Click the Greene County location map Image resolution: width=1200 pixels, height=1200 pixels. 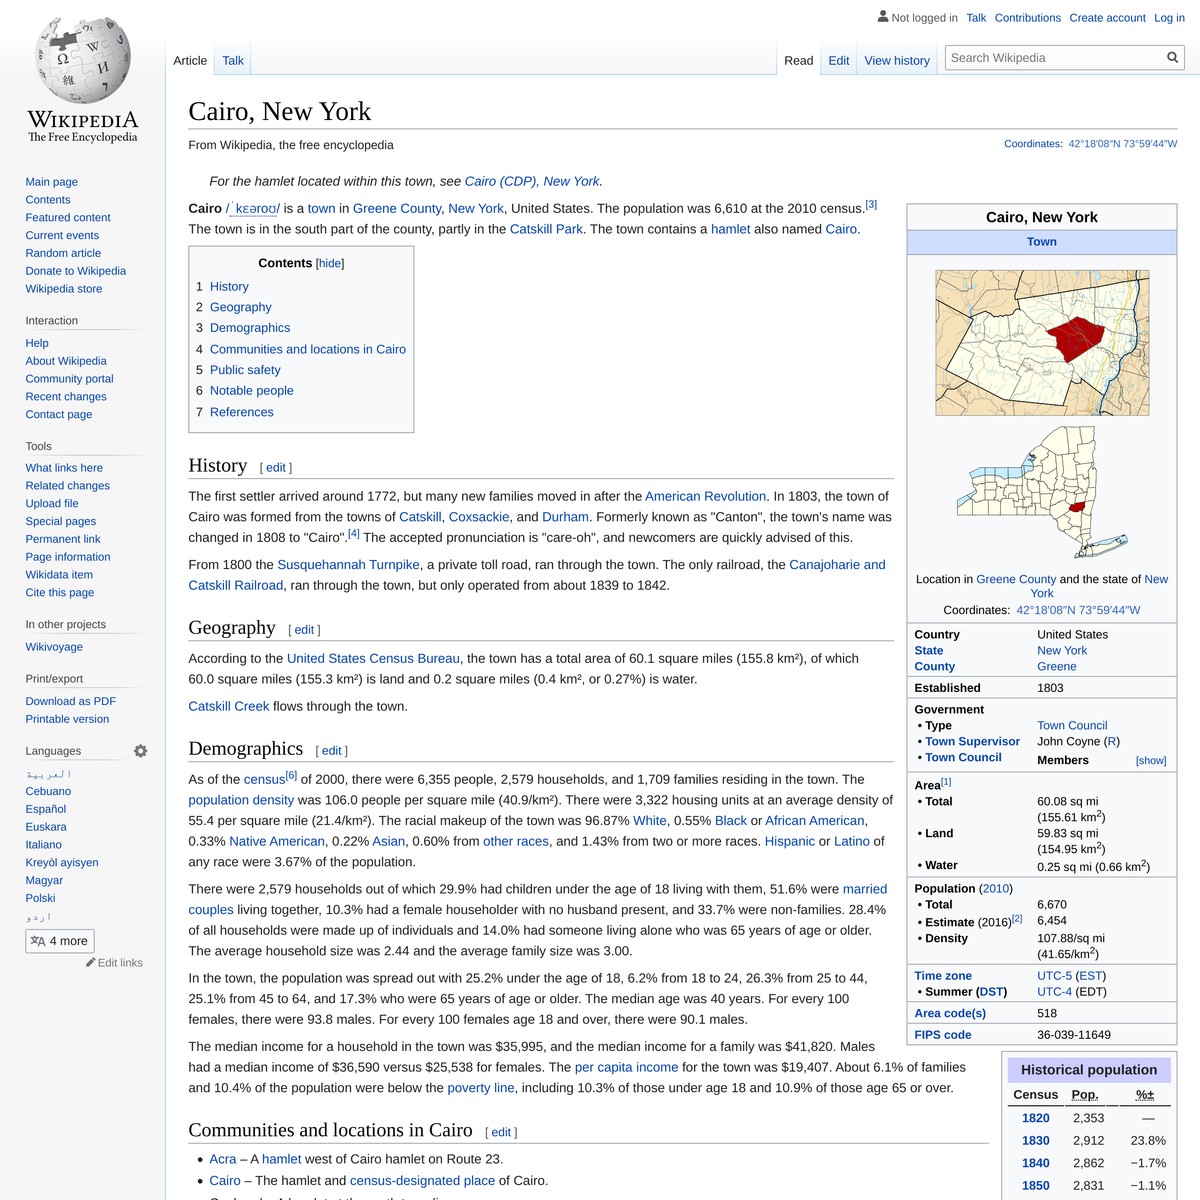pyautogui.click(x=1042, y=341)
